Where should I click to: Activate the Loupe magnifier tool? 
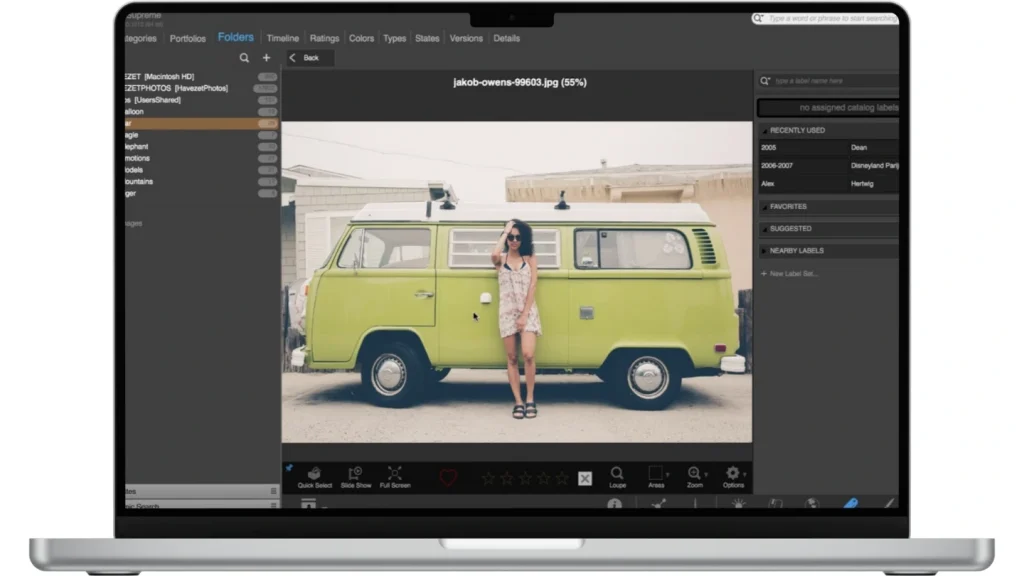click(617, 474)
